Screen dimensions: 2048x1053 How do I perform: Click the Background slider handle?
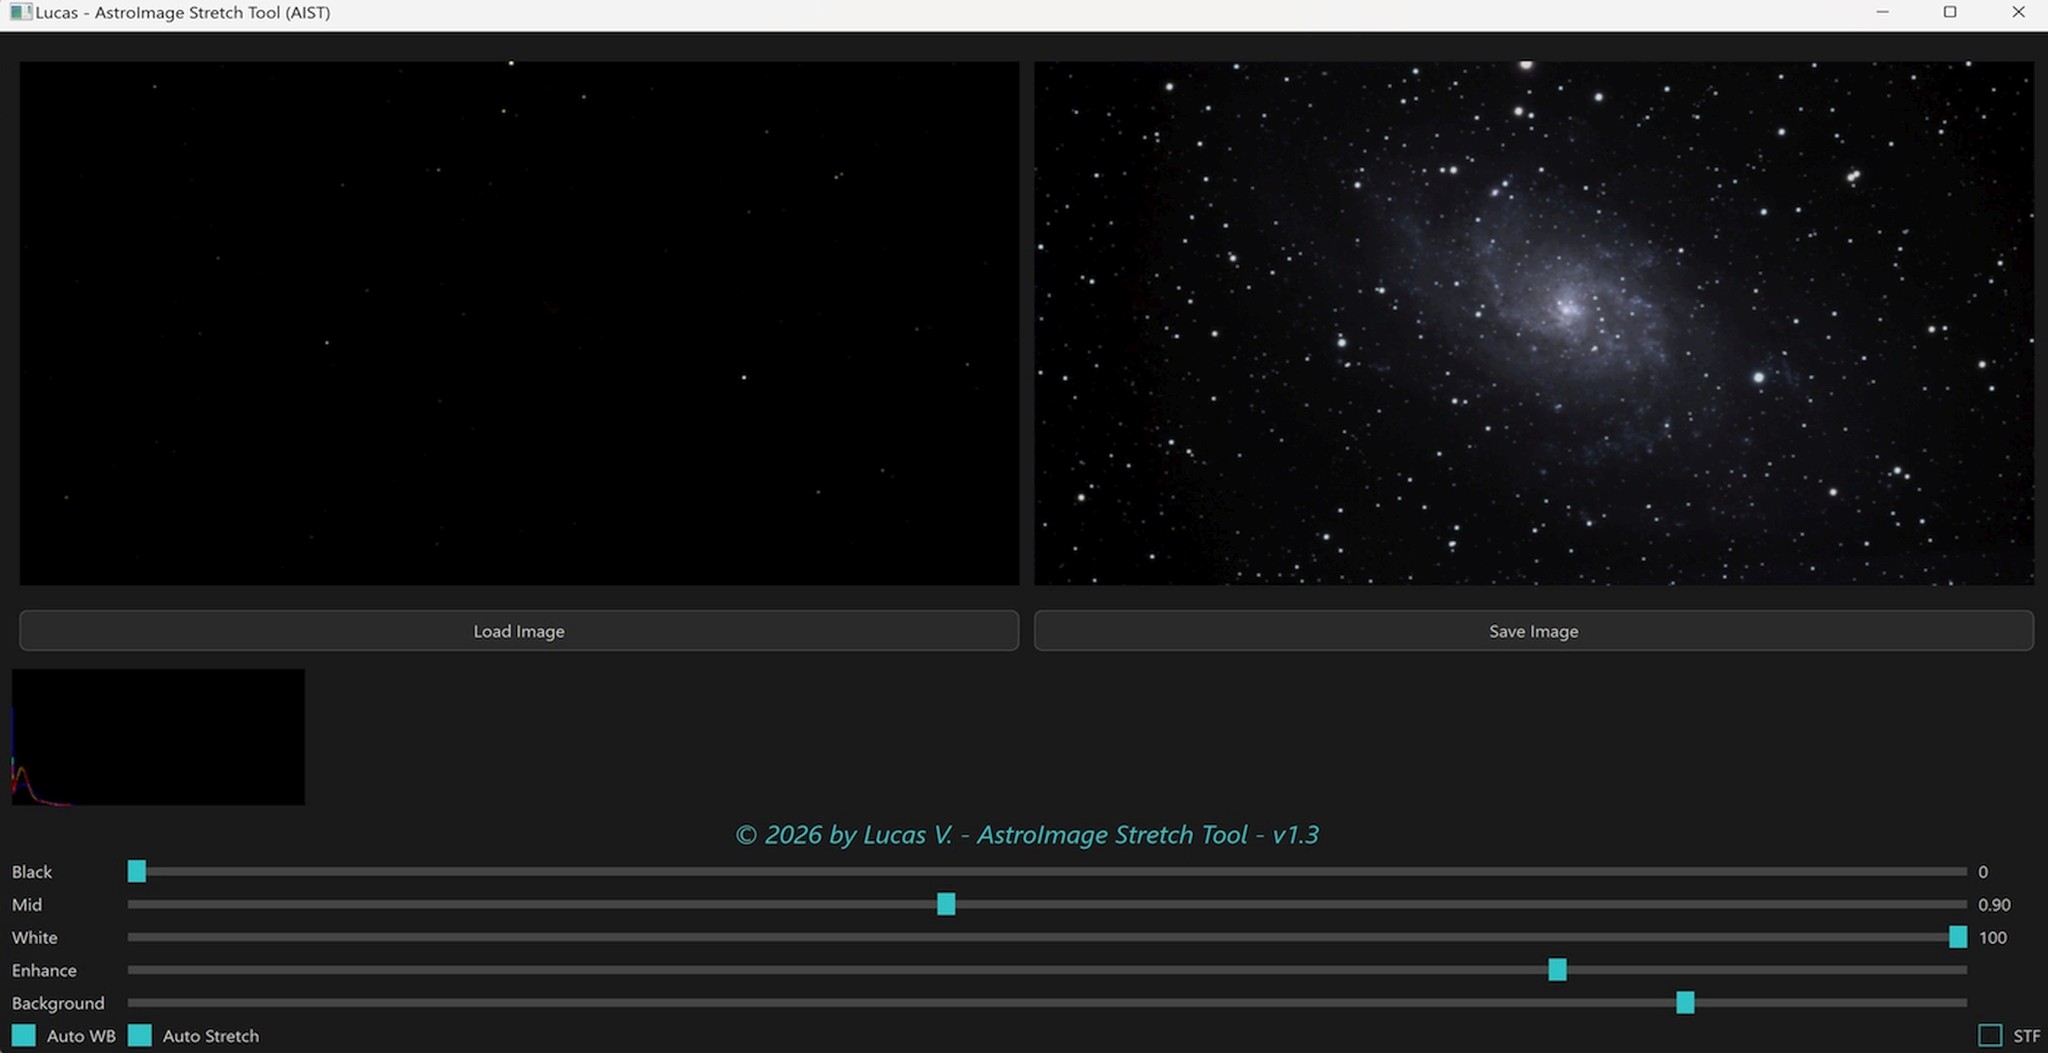pyautogui.click(x=1686, y=1002)
